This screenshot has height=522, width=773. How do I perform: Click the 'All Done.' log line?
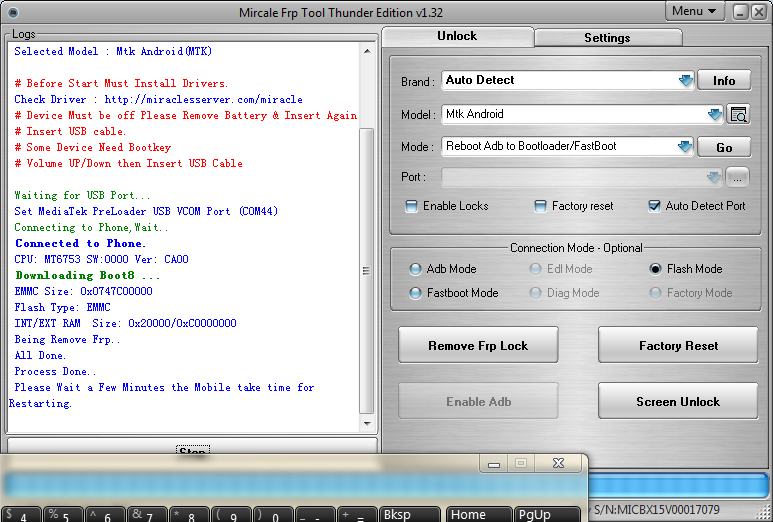click(40, 355)
